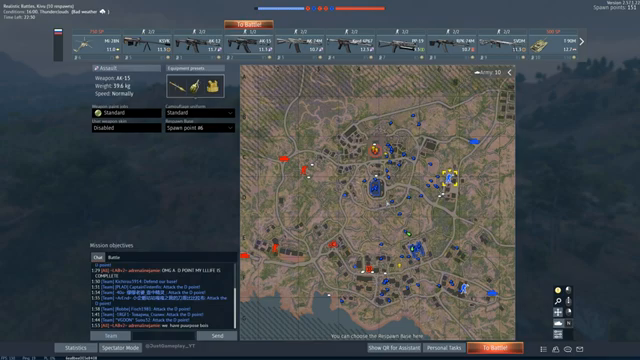The image size is (640, 360).
Task: Click the right-mouse-button hint icon
Action: 569,312
